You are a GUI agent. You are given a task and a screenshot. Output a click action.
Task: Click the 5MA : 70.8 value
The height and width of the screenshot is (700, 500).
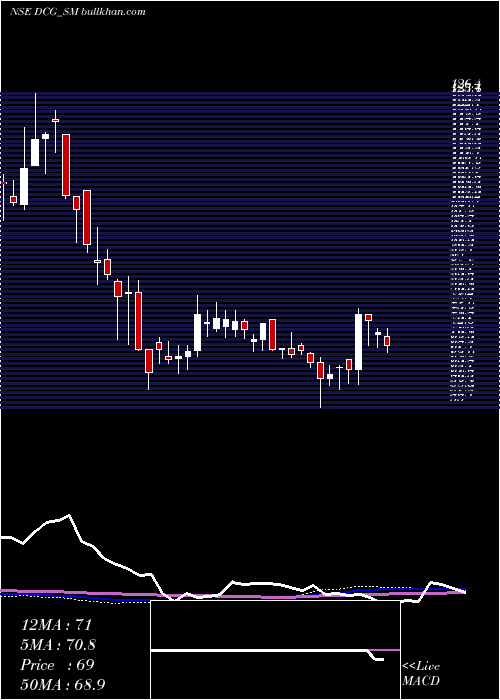(x=58, y=645)
